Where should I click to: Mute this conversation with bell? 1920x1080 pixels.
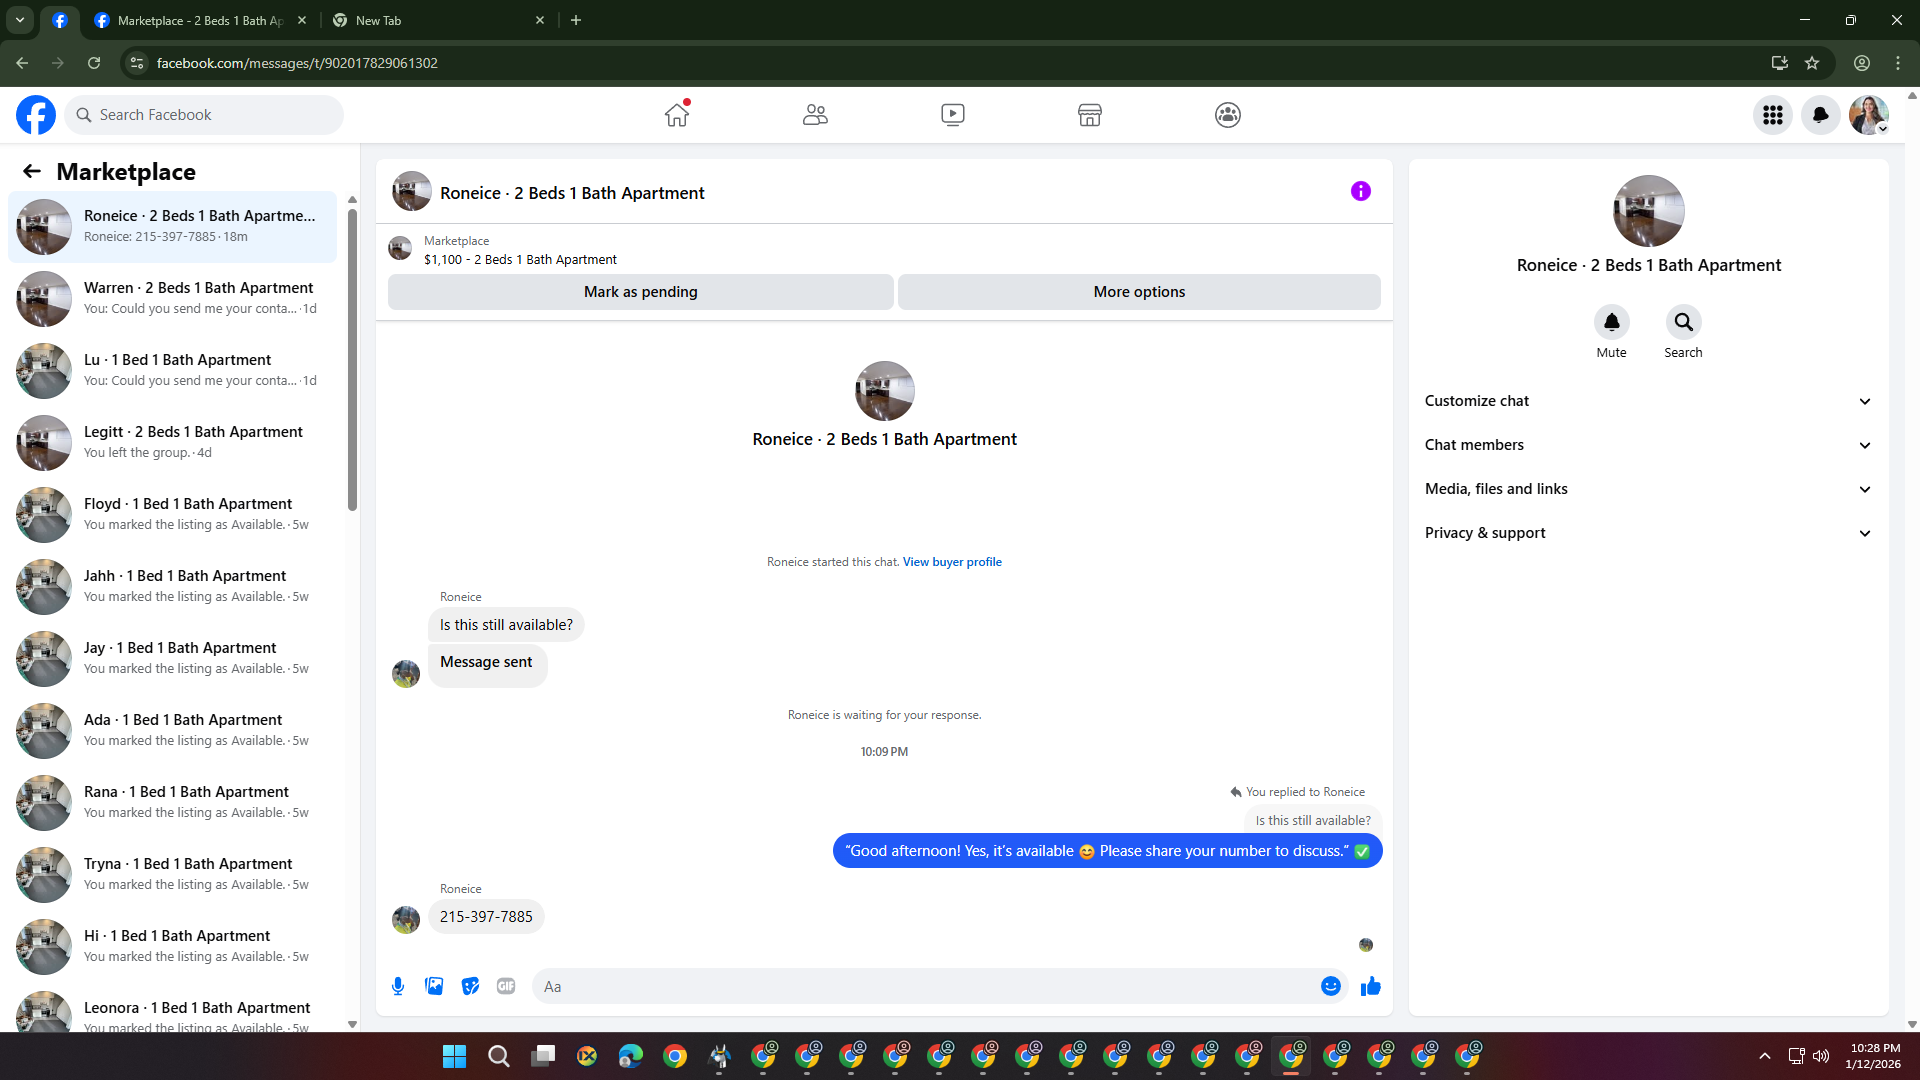pyautogui.click(x=1611, y=322)
